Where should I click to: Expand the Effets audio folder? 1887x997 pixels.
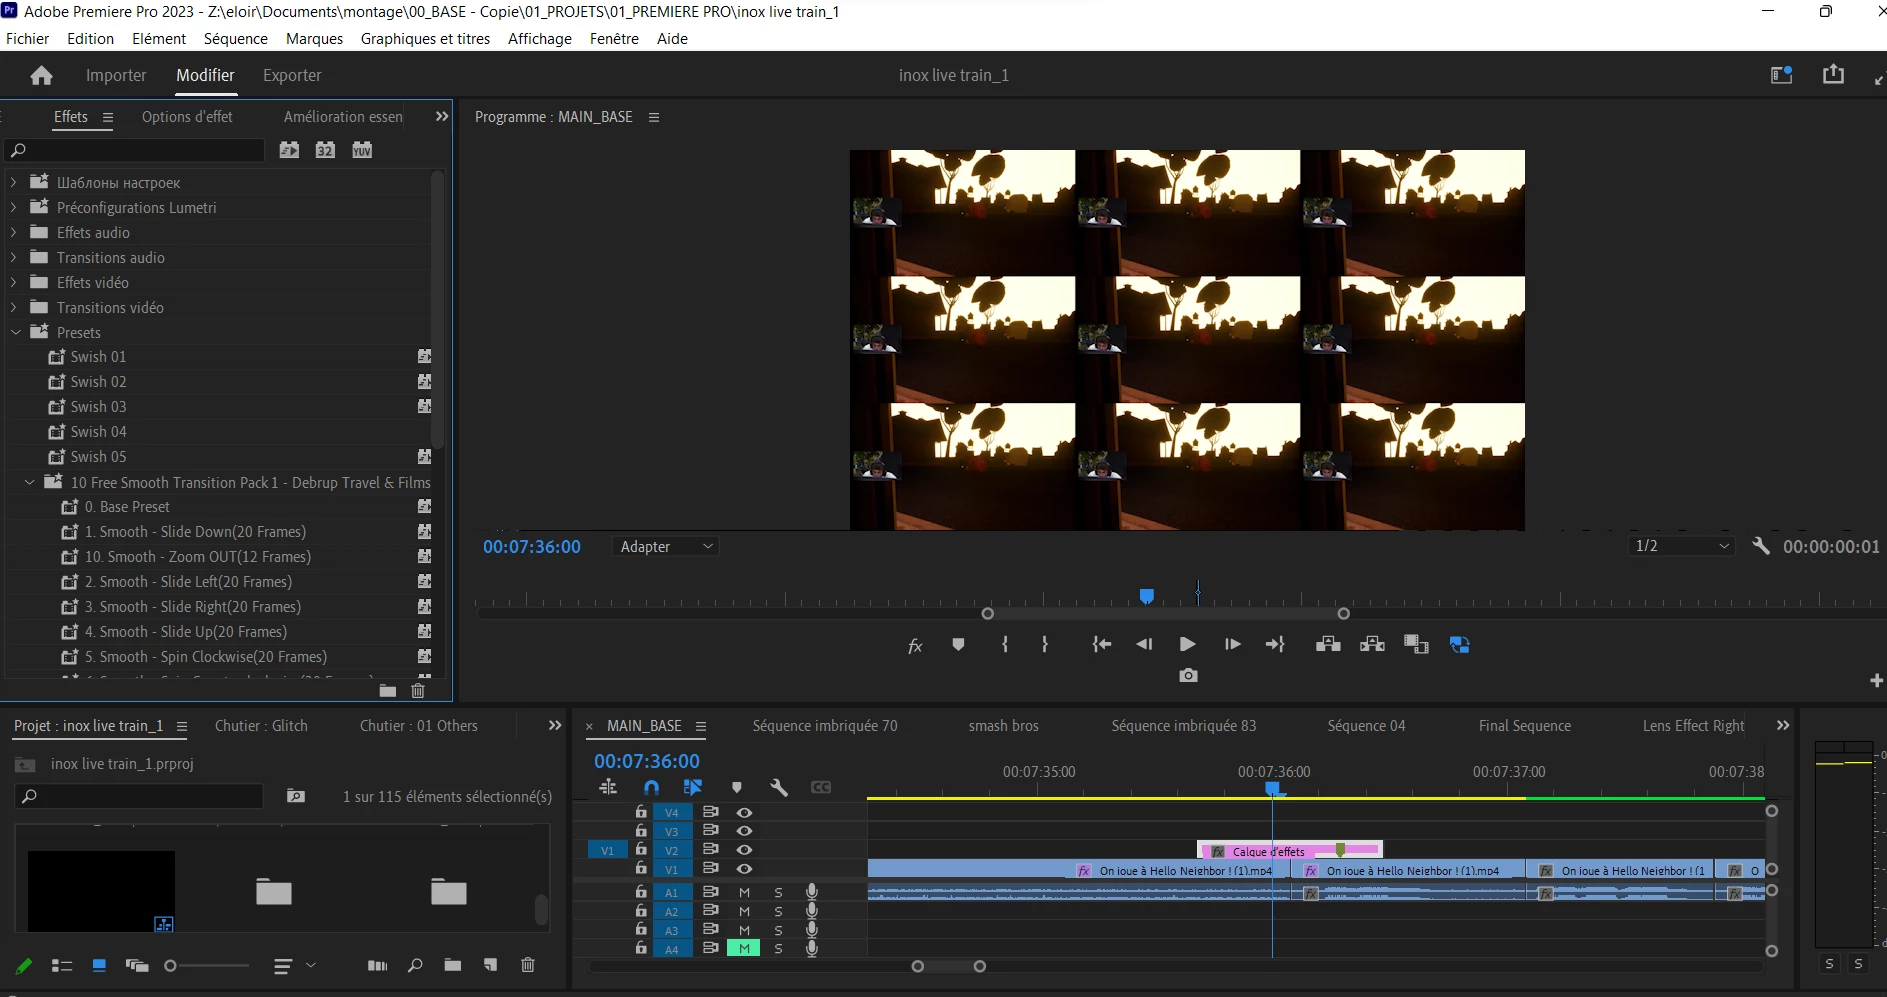pyautogui.click(x=14, y=232)
